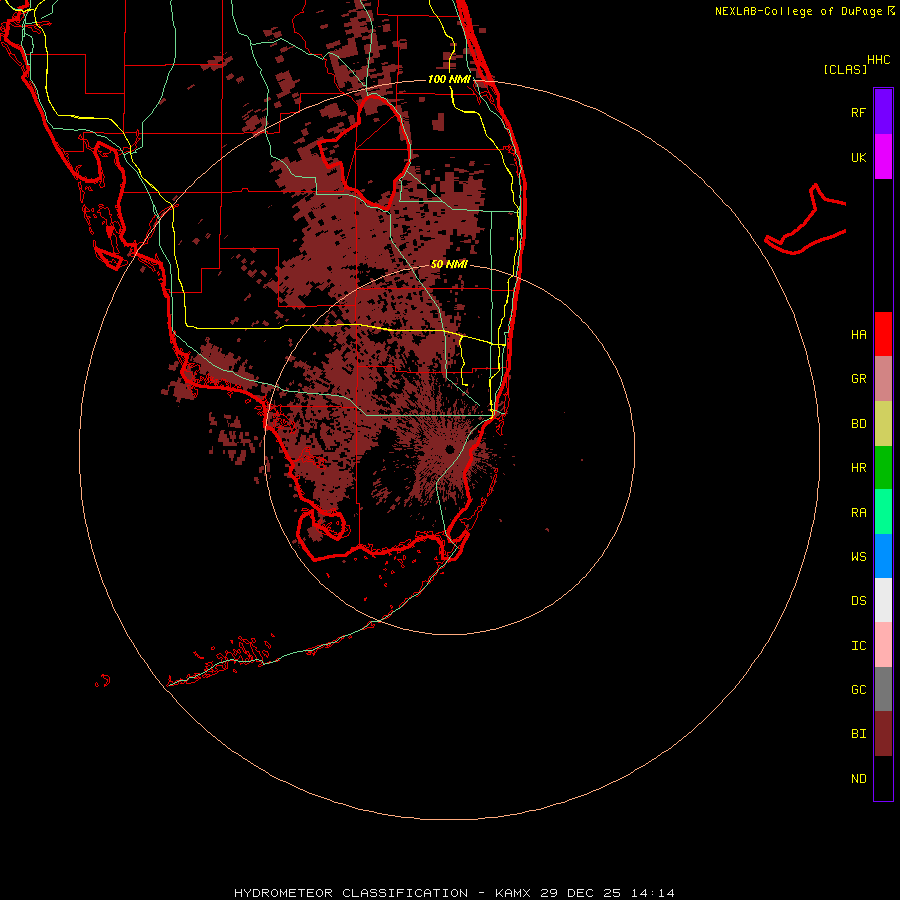Click the ND legend label
The height and width of the screenshot is (900, 900).
click(x=858, y=779)
